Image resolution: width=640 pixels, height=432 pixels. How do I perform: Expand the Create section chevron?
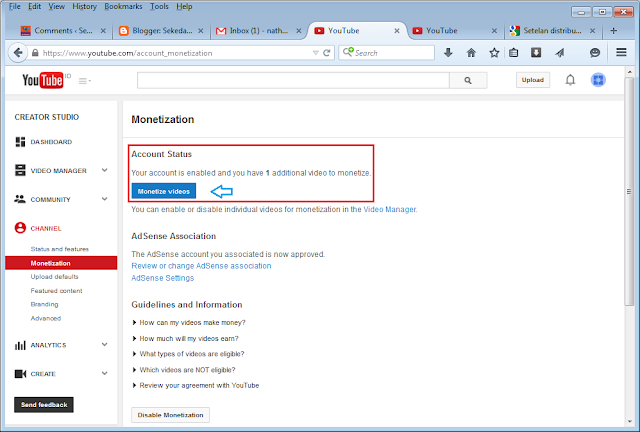(104, 373)
